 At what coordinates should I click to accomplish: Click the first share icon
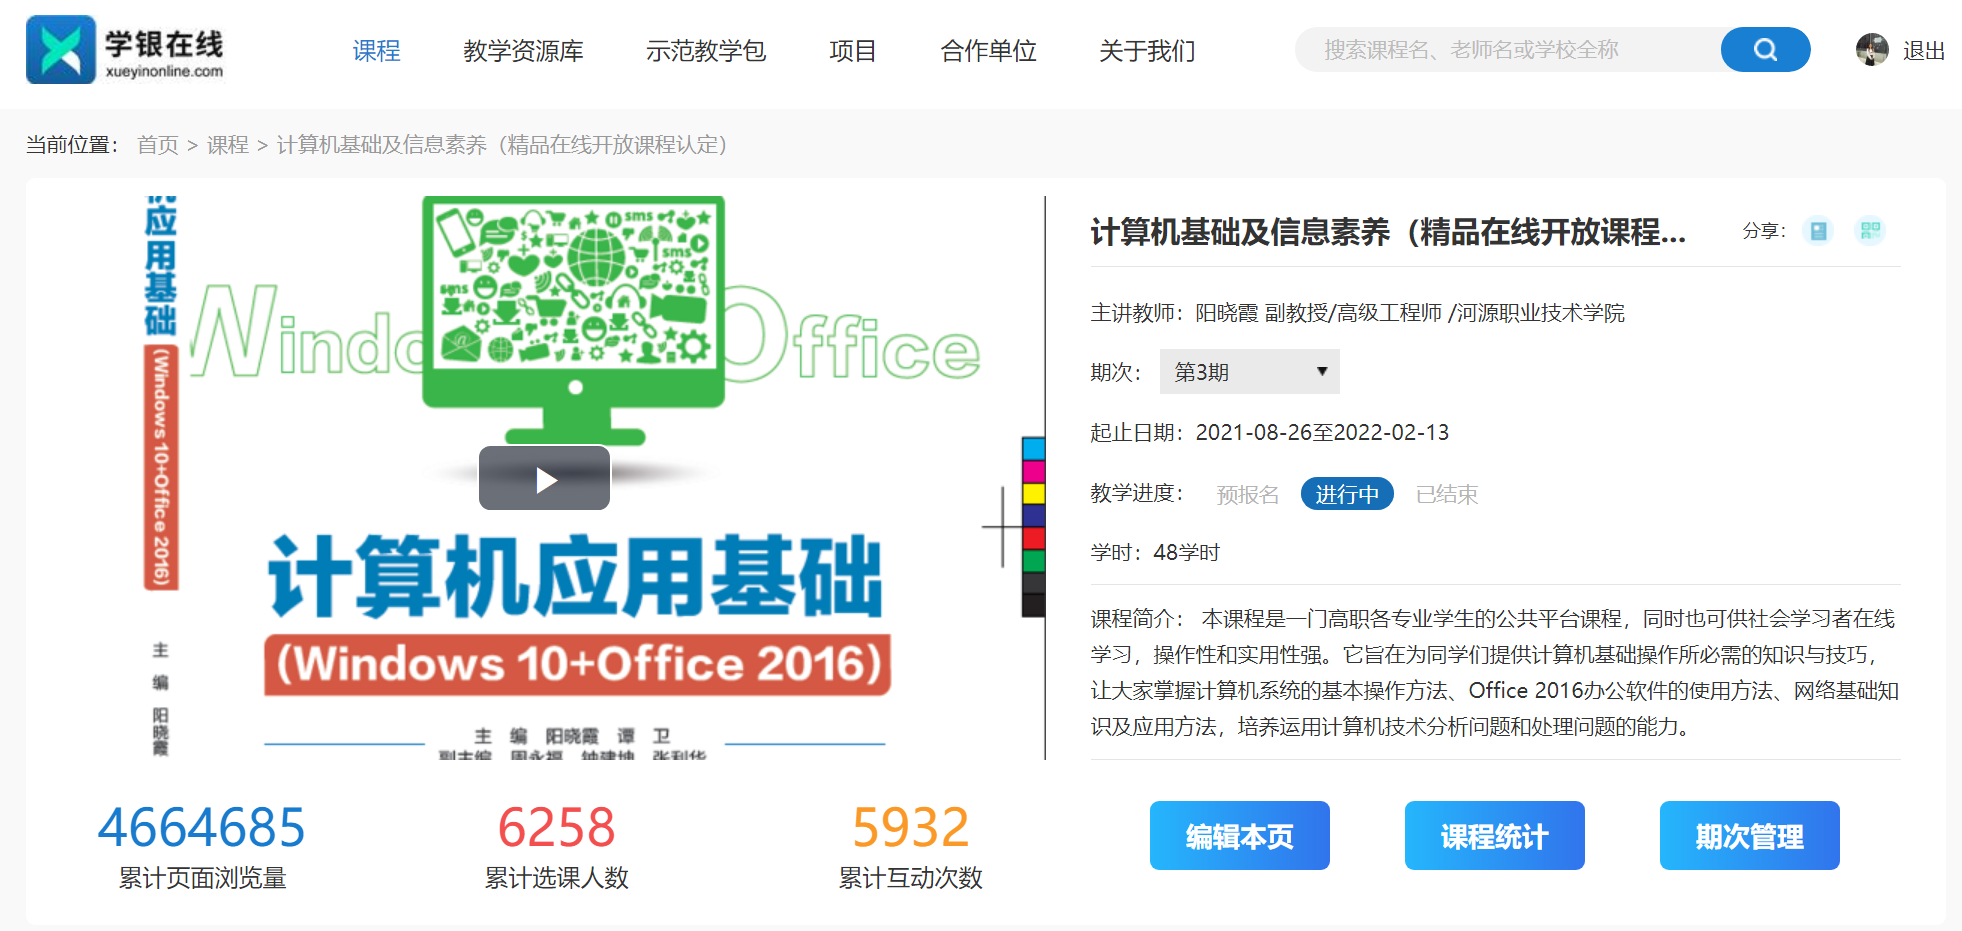(x=1818, y=231)
